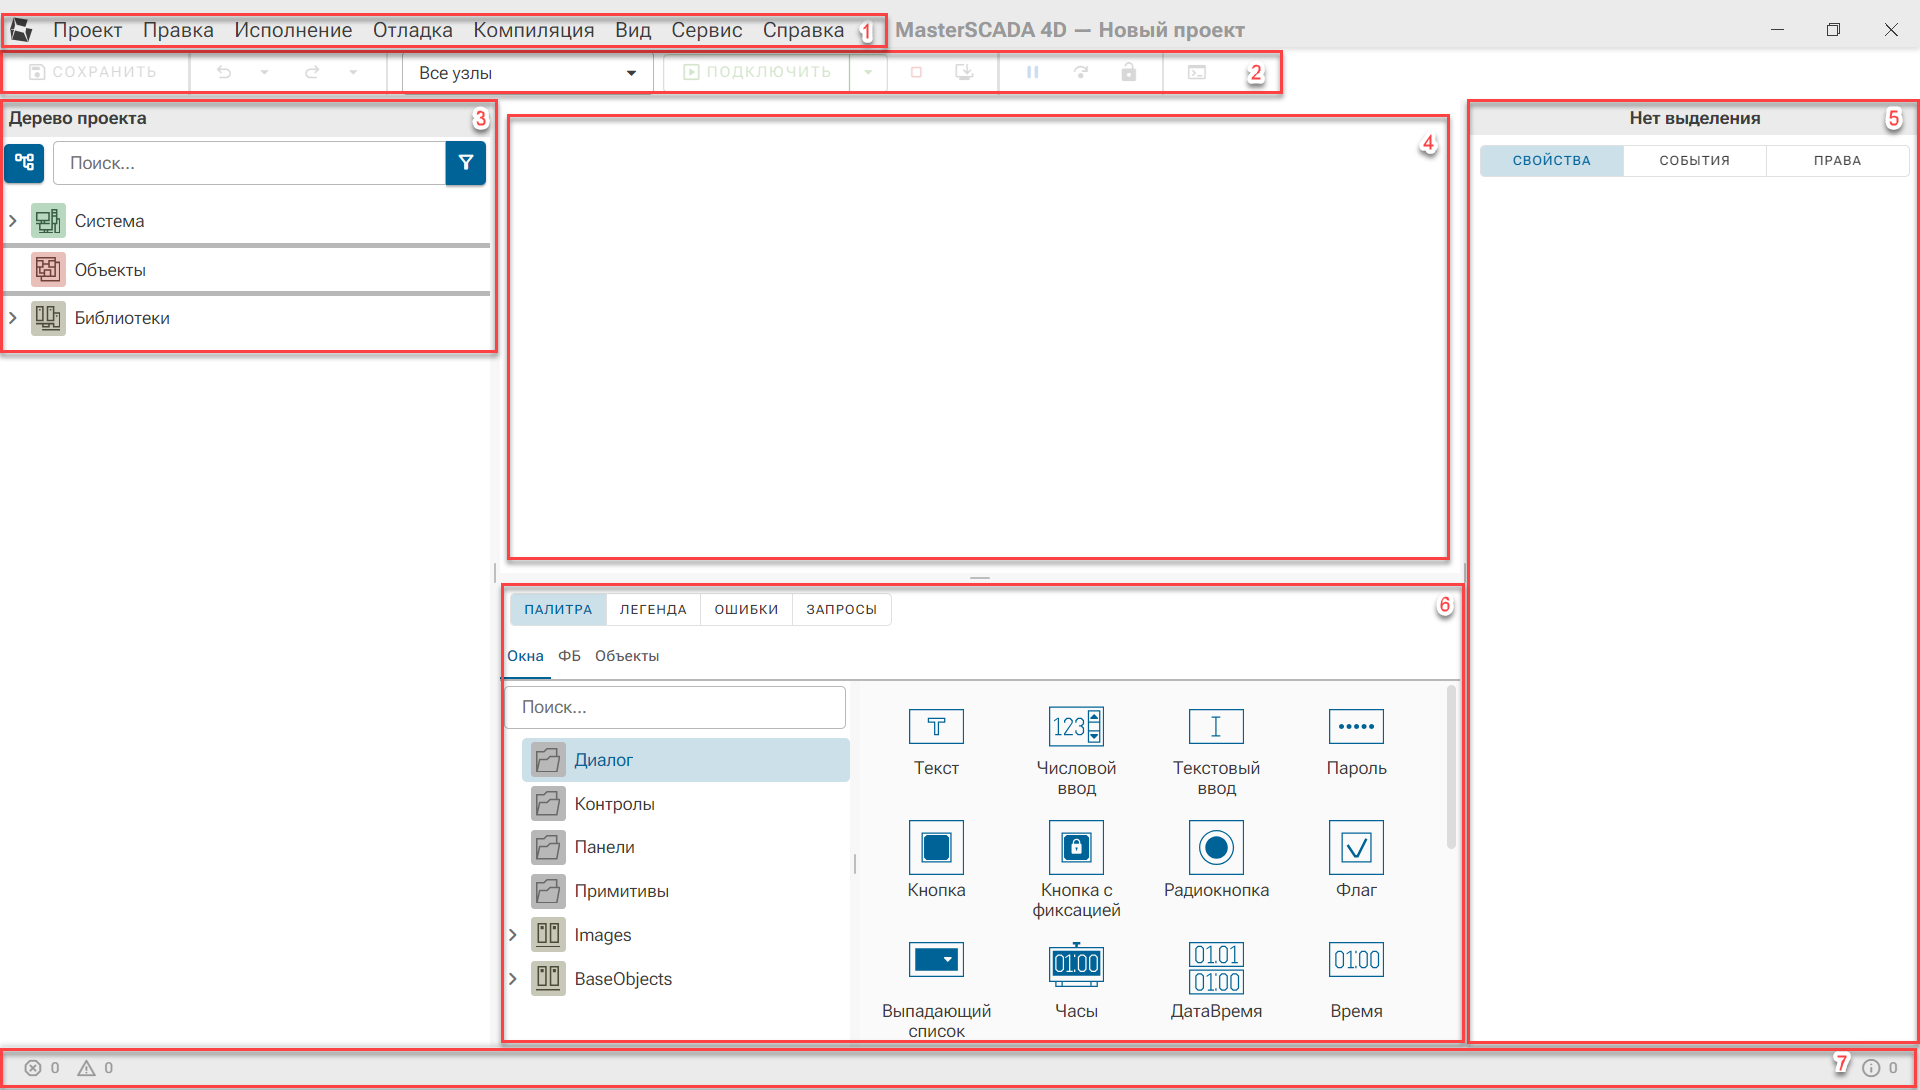Viewport: 1920px width, 1090px height.
Task: Click the terminal console icon in the toolbar
Action: [1197, 72]
